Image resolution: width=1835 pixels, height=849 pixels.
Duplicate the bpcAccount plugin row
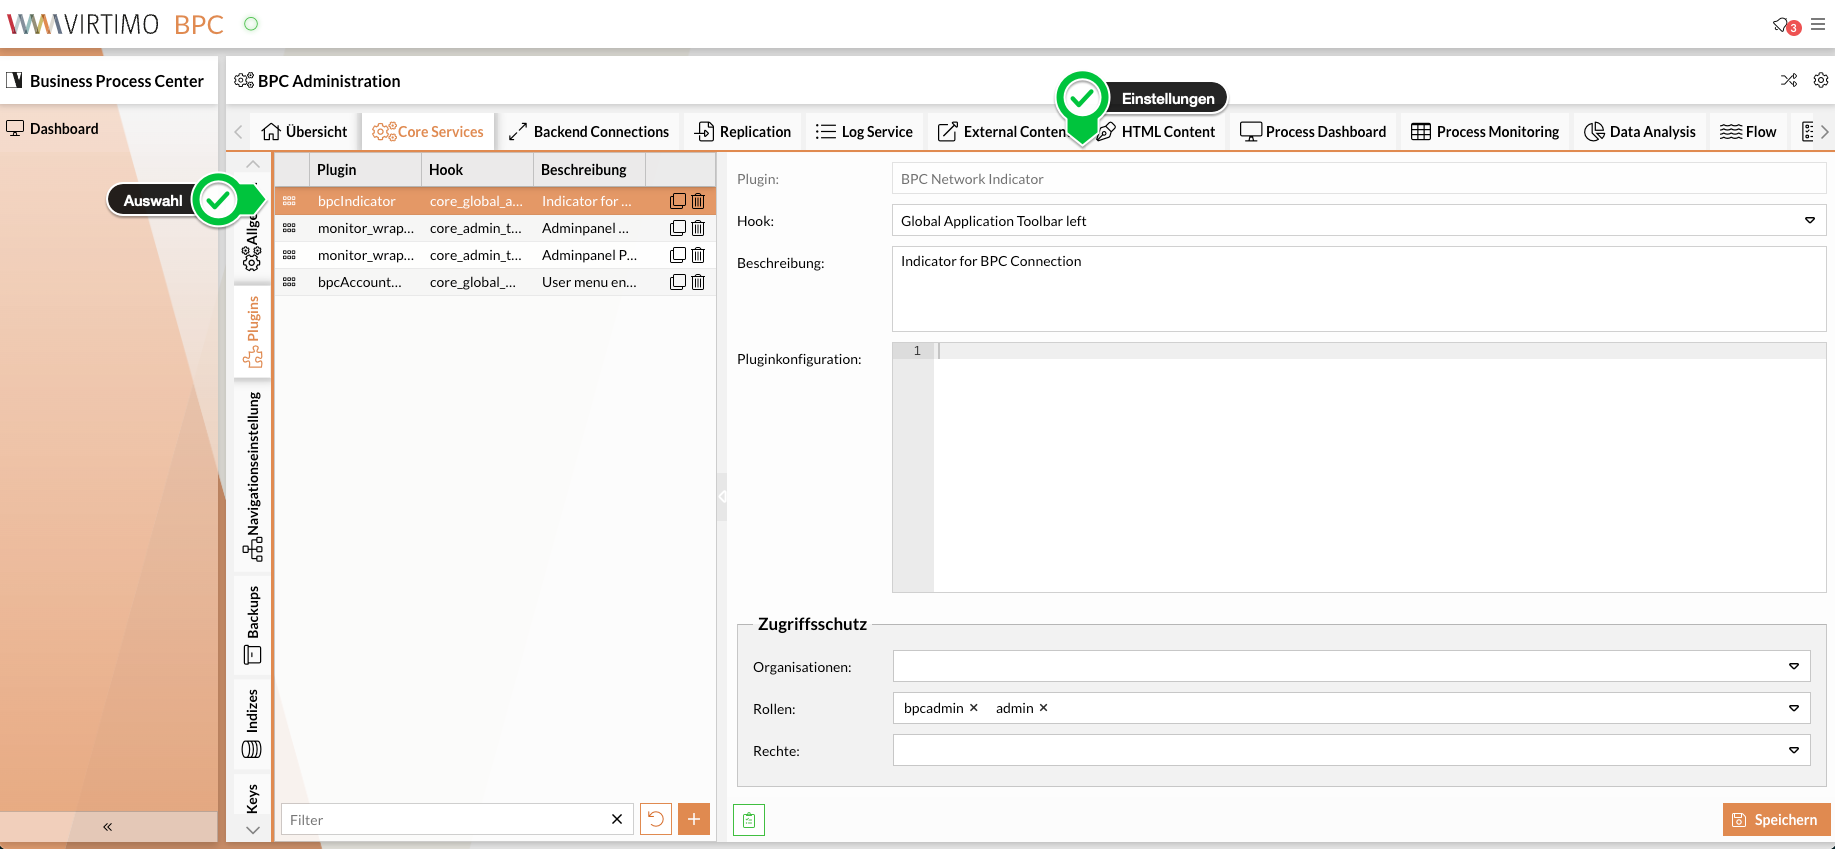click(677, 282)
